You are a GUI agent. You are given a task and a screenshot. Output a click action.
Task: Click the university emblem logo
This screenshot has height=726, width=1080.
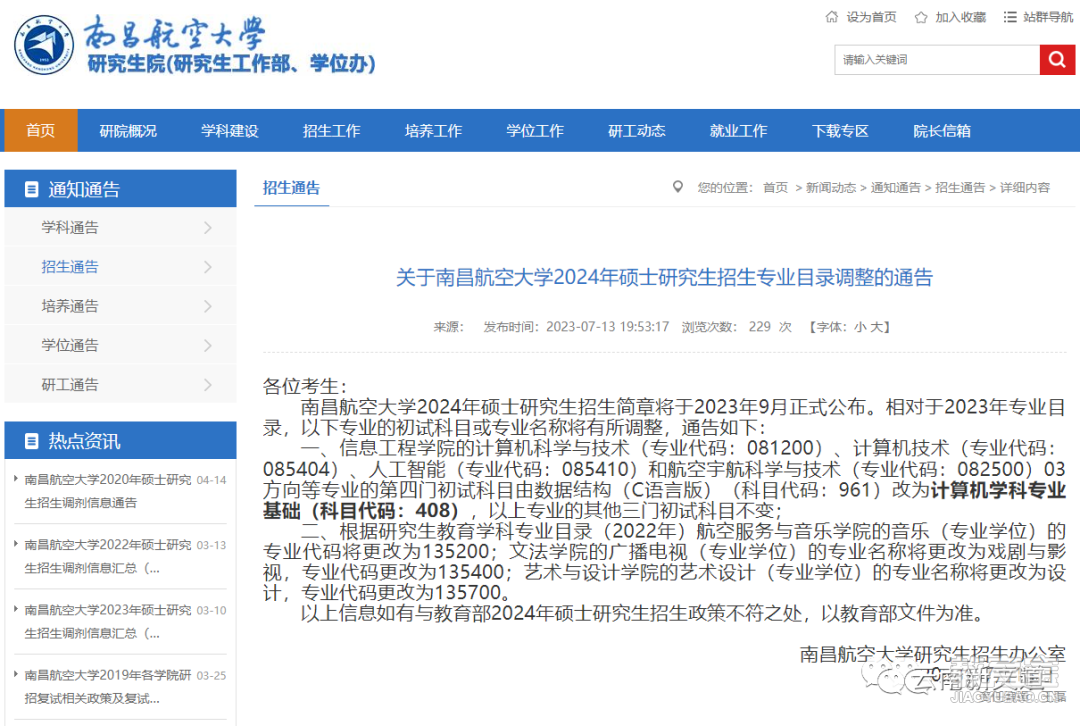click(43, 45)
